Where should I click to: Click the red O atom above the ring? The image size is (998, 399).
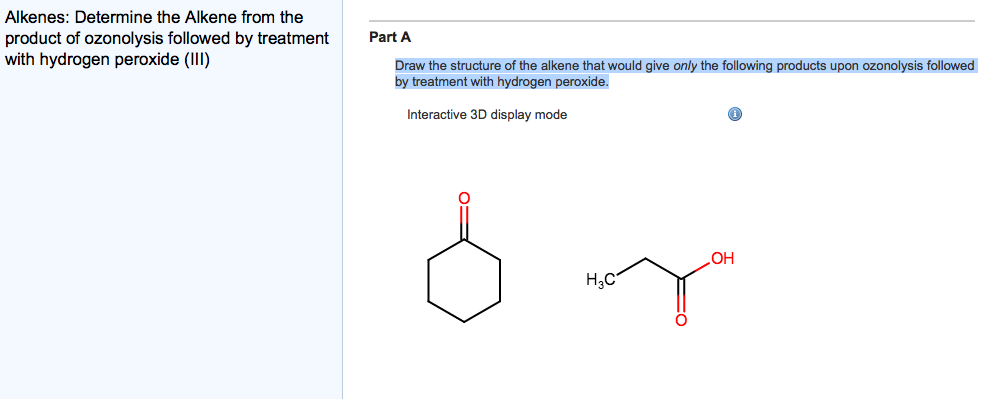tap(464, 199)
